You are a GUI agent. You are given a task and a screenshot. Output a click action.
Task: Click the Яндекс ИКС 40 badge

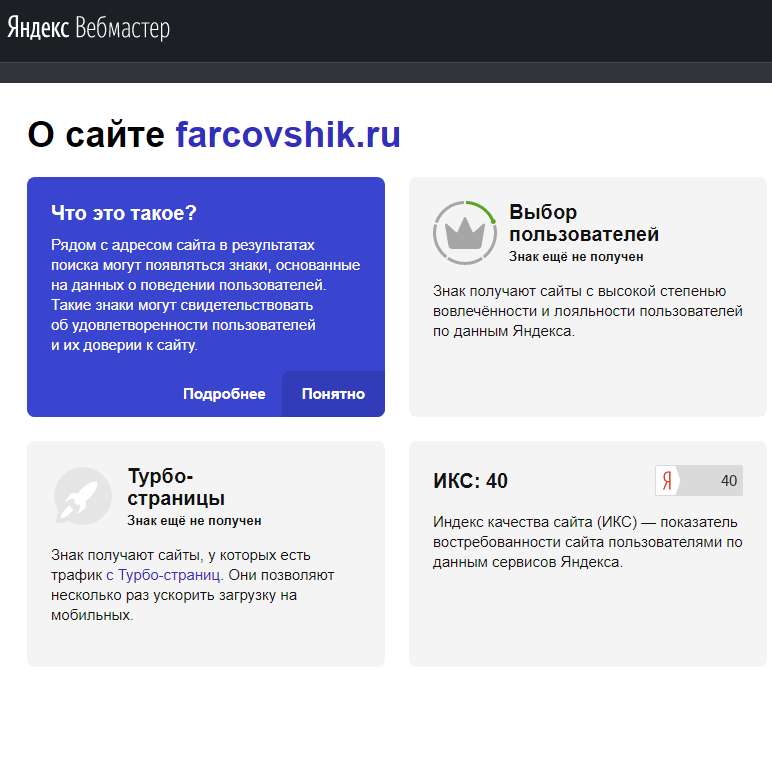click(699, 480)
